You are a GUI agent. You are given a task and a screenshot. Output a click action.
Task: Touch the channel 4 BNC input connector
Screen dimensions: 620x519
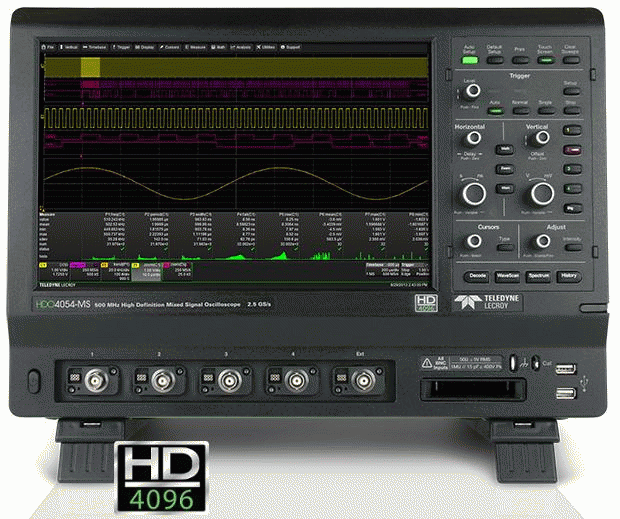(x=295, y=381)
